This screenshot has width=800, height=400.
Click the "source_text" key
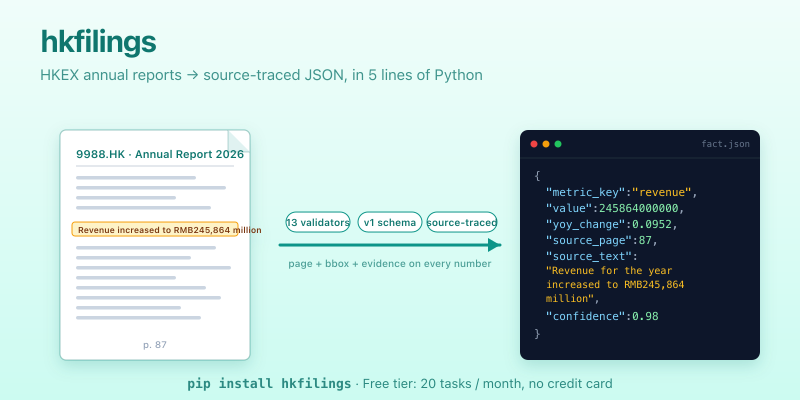[x=589, y=256]
